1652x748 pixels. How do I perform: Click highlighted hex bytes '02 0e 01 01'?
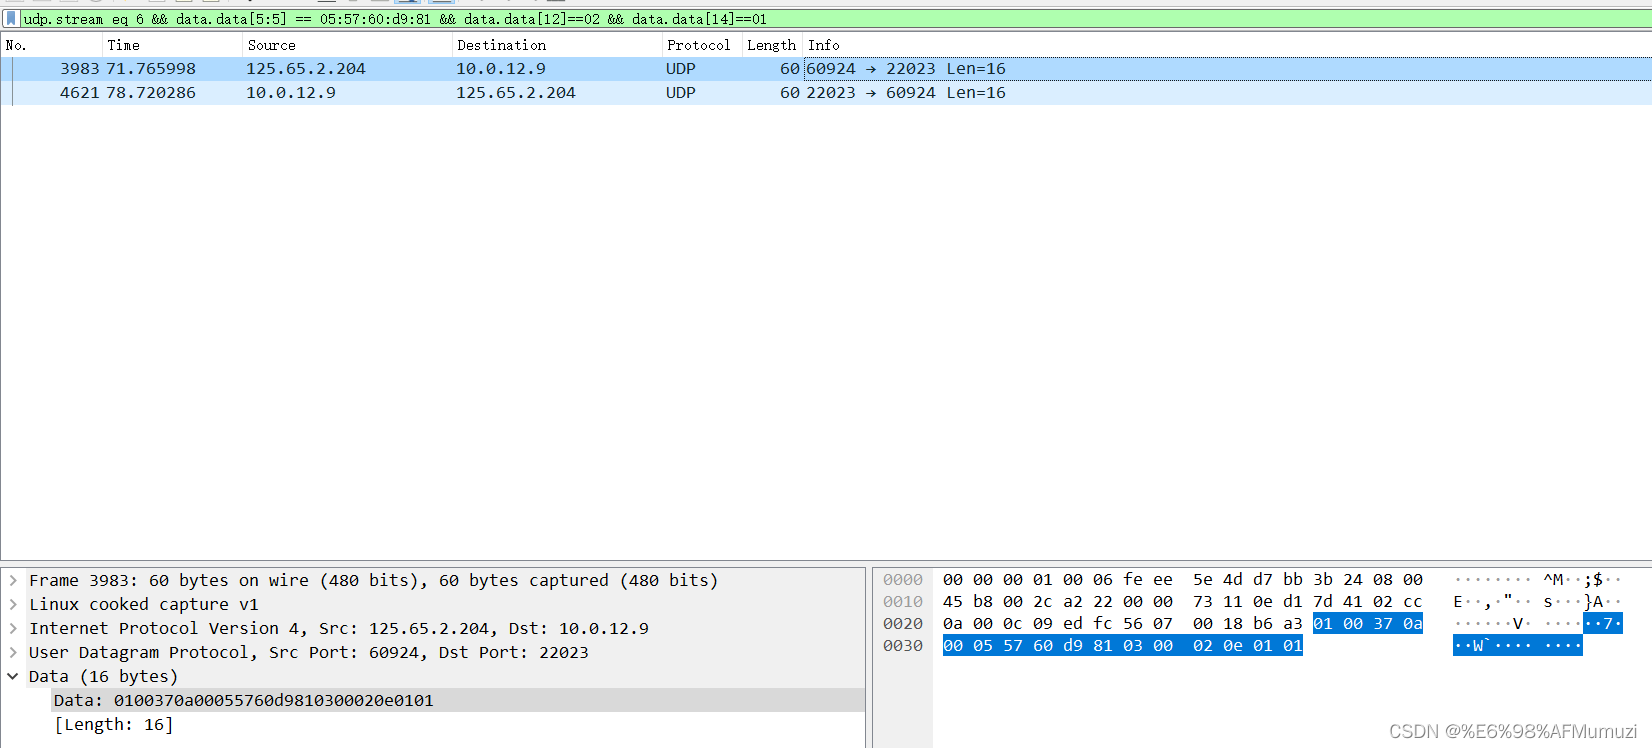tap(1248, 646)
